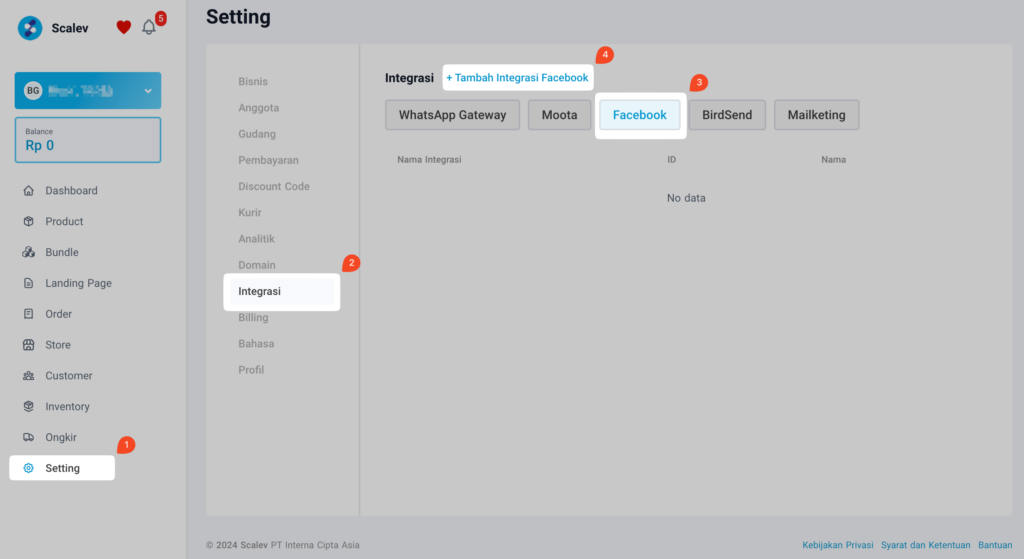Open the Bundle menu item
This screenshot has height=559, width=1024.
click(62, 252)
